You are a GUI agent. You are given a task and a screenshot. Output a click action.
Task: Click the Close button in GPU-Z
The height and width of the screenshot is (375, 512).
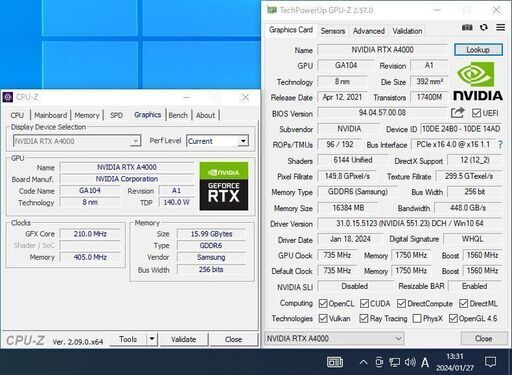(x=483, y=339)
